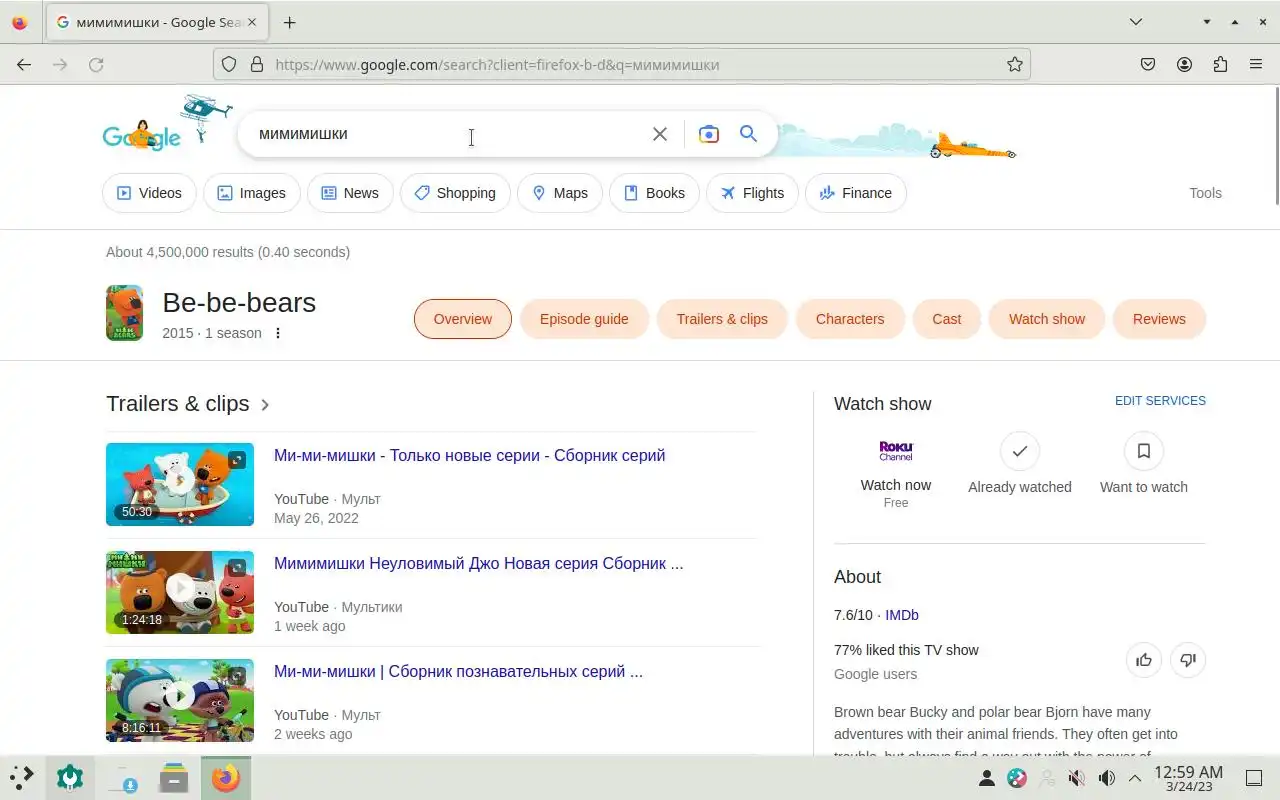Filter results by Images
The image size is (1280, 800).
click(252, 193)
